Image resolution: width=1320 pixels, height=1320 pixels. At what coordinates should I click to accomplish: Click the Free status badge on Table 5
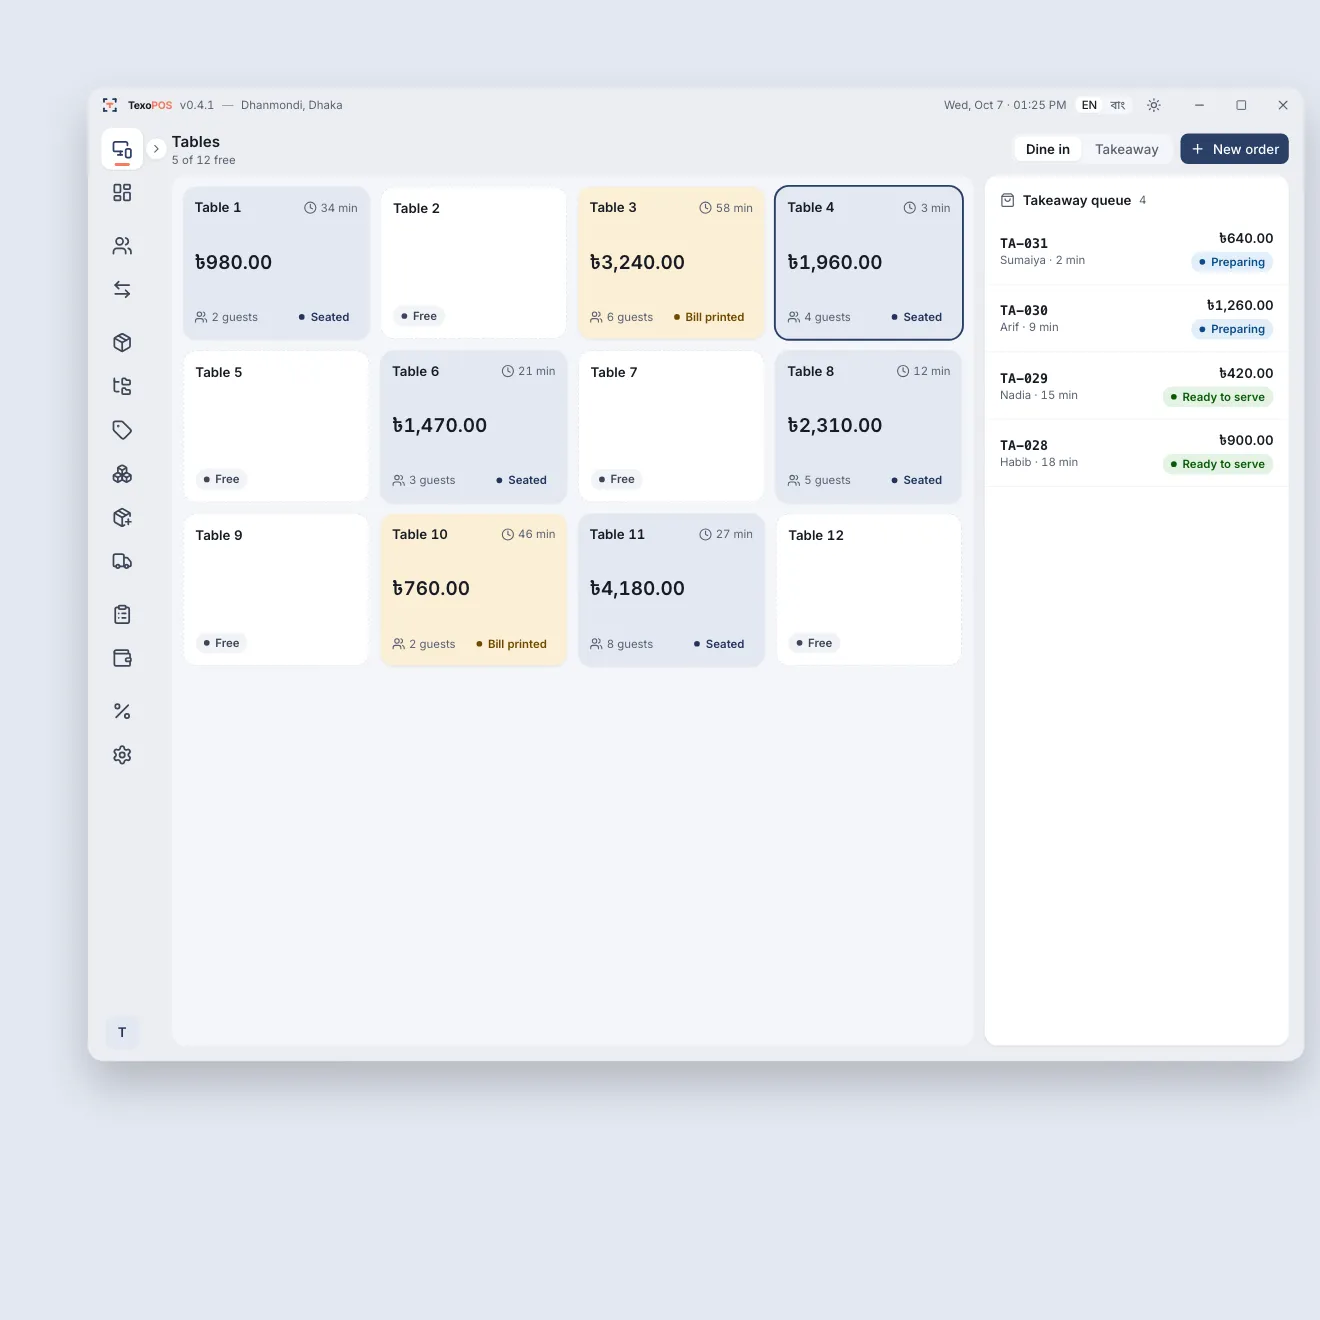point(221,479)
